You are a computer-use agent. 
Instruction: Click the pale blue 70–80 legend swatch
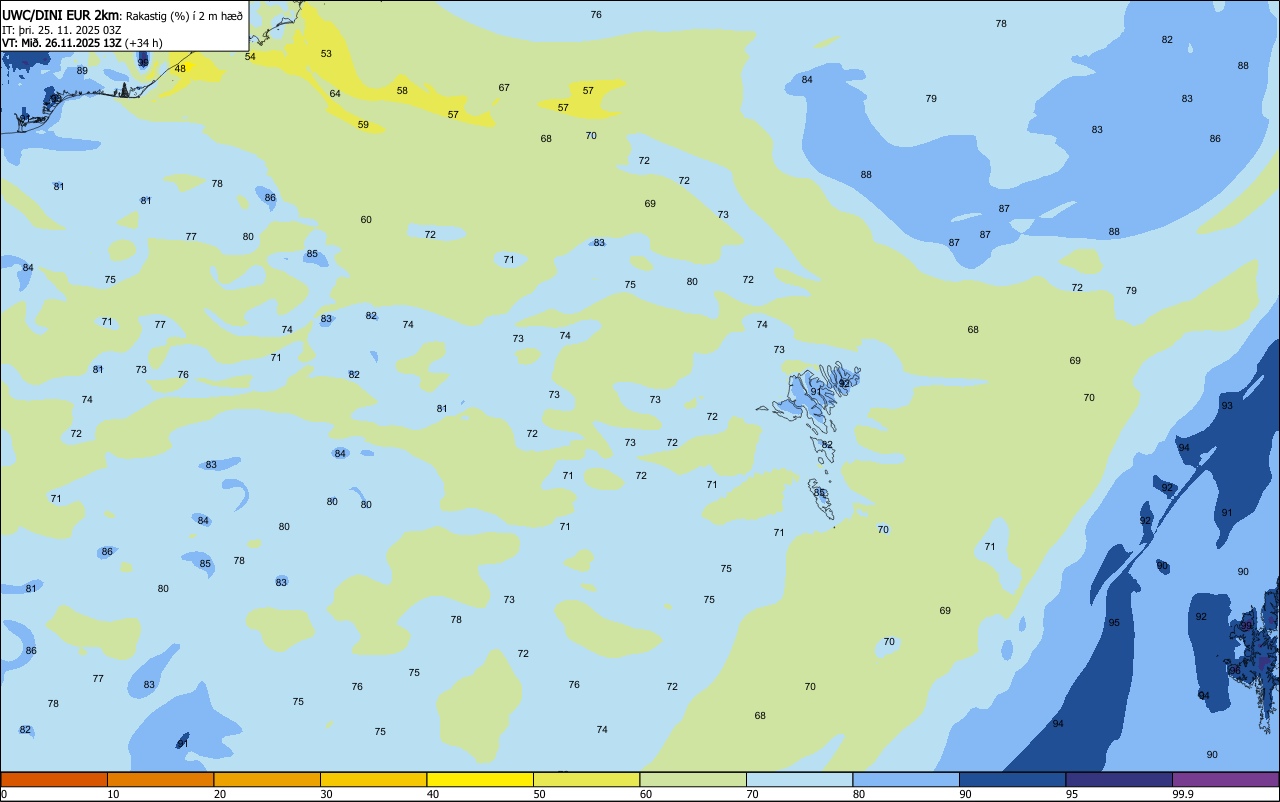pyautogui.click(x=799, y=779)
